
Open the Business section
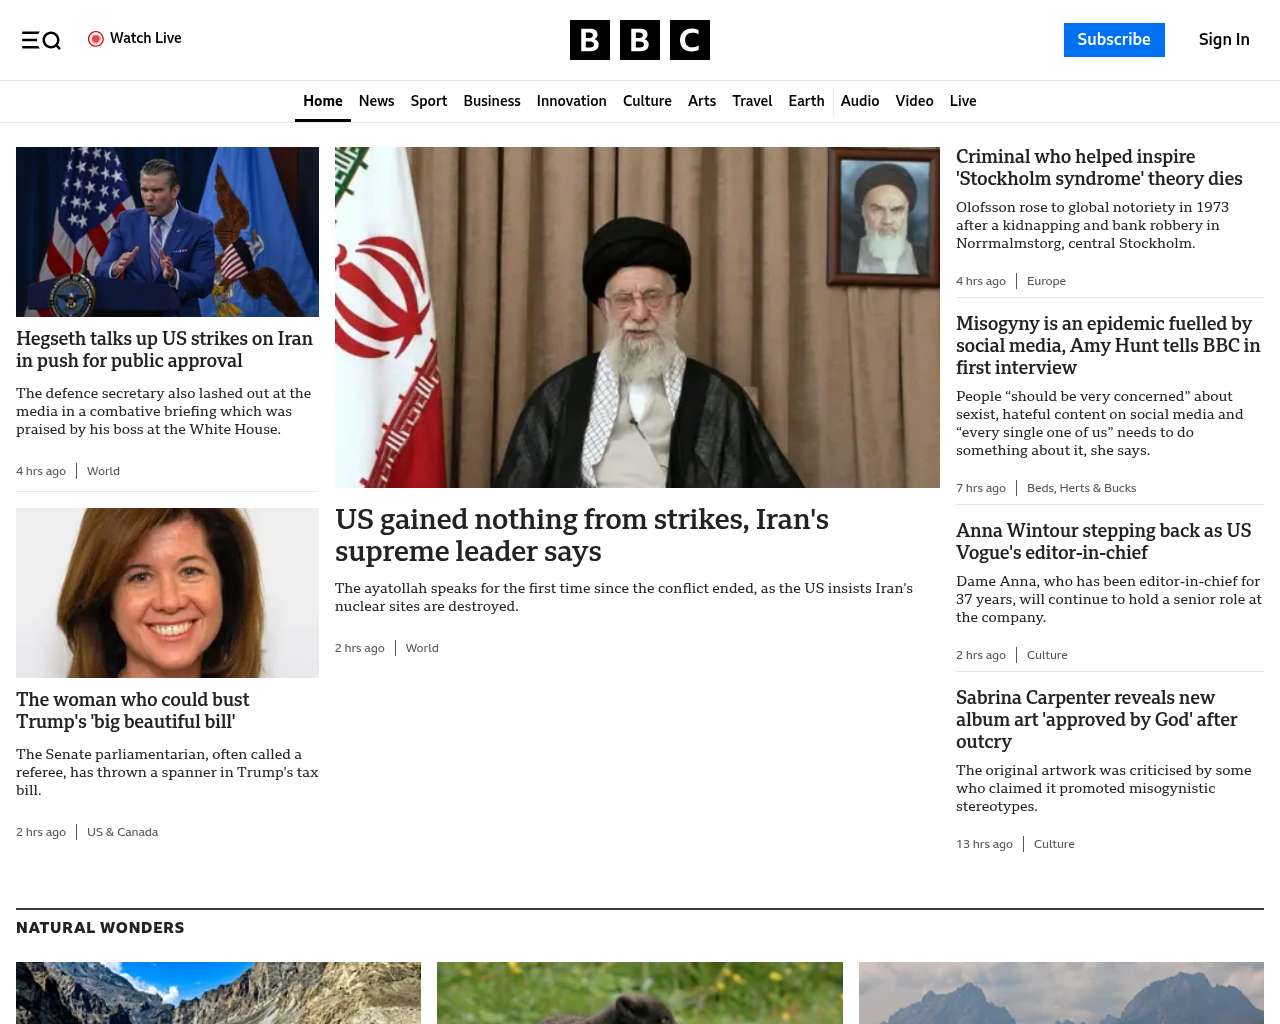[492, 101]
